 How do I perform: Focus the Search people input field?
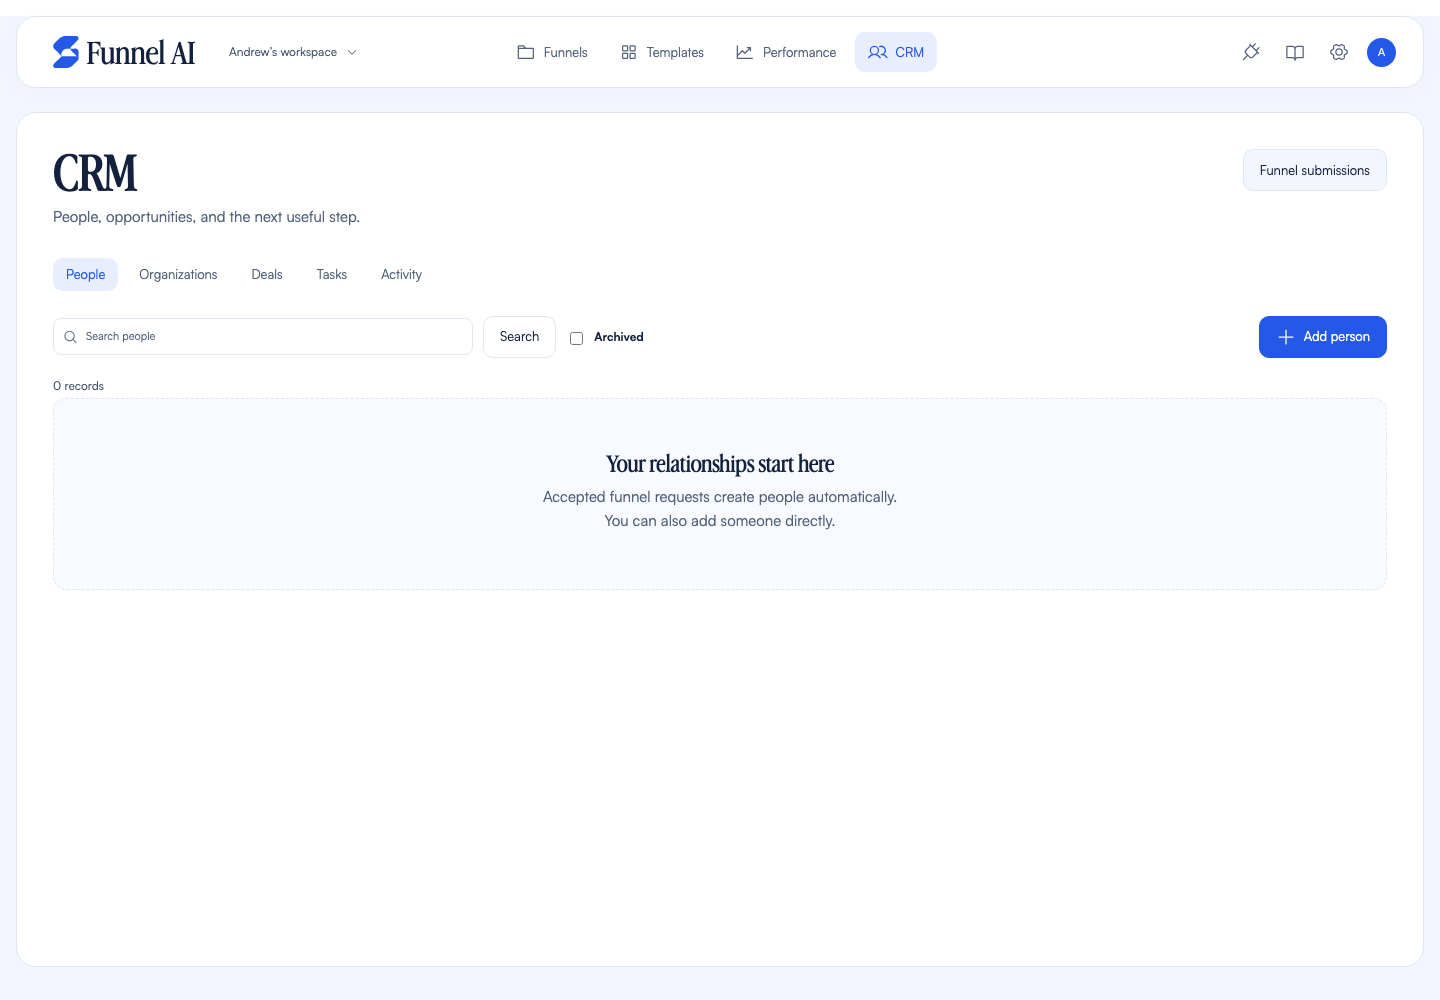(x=263, y=337)
